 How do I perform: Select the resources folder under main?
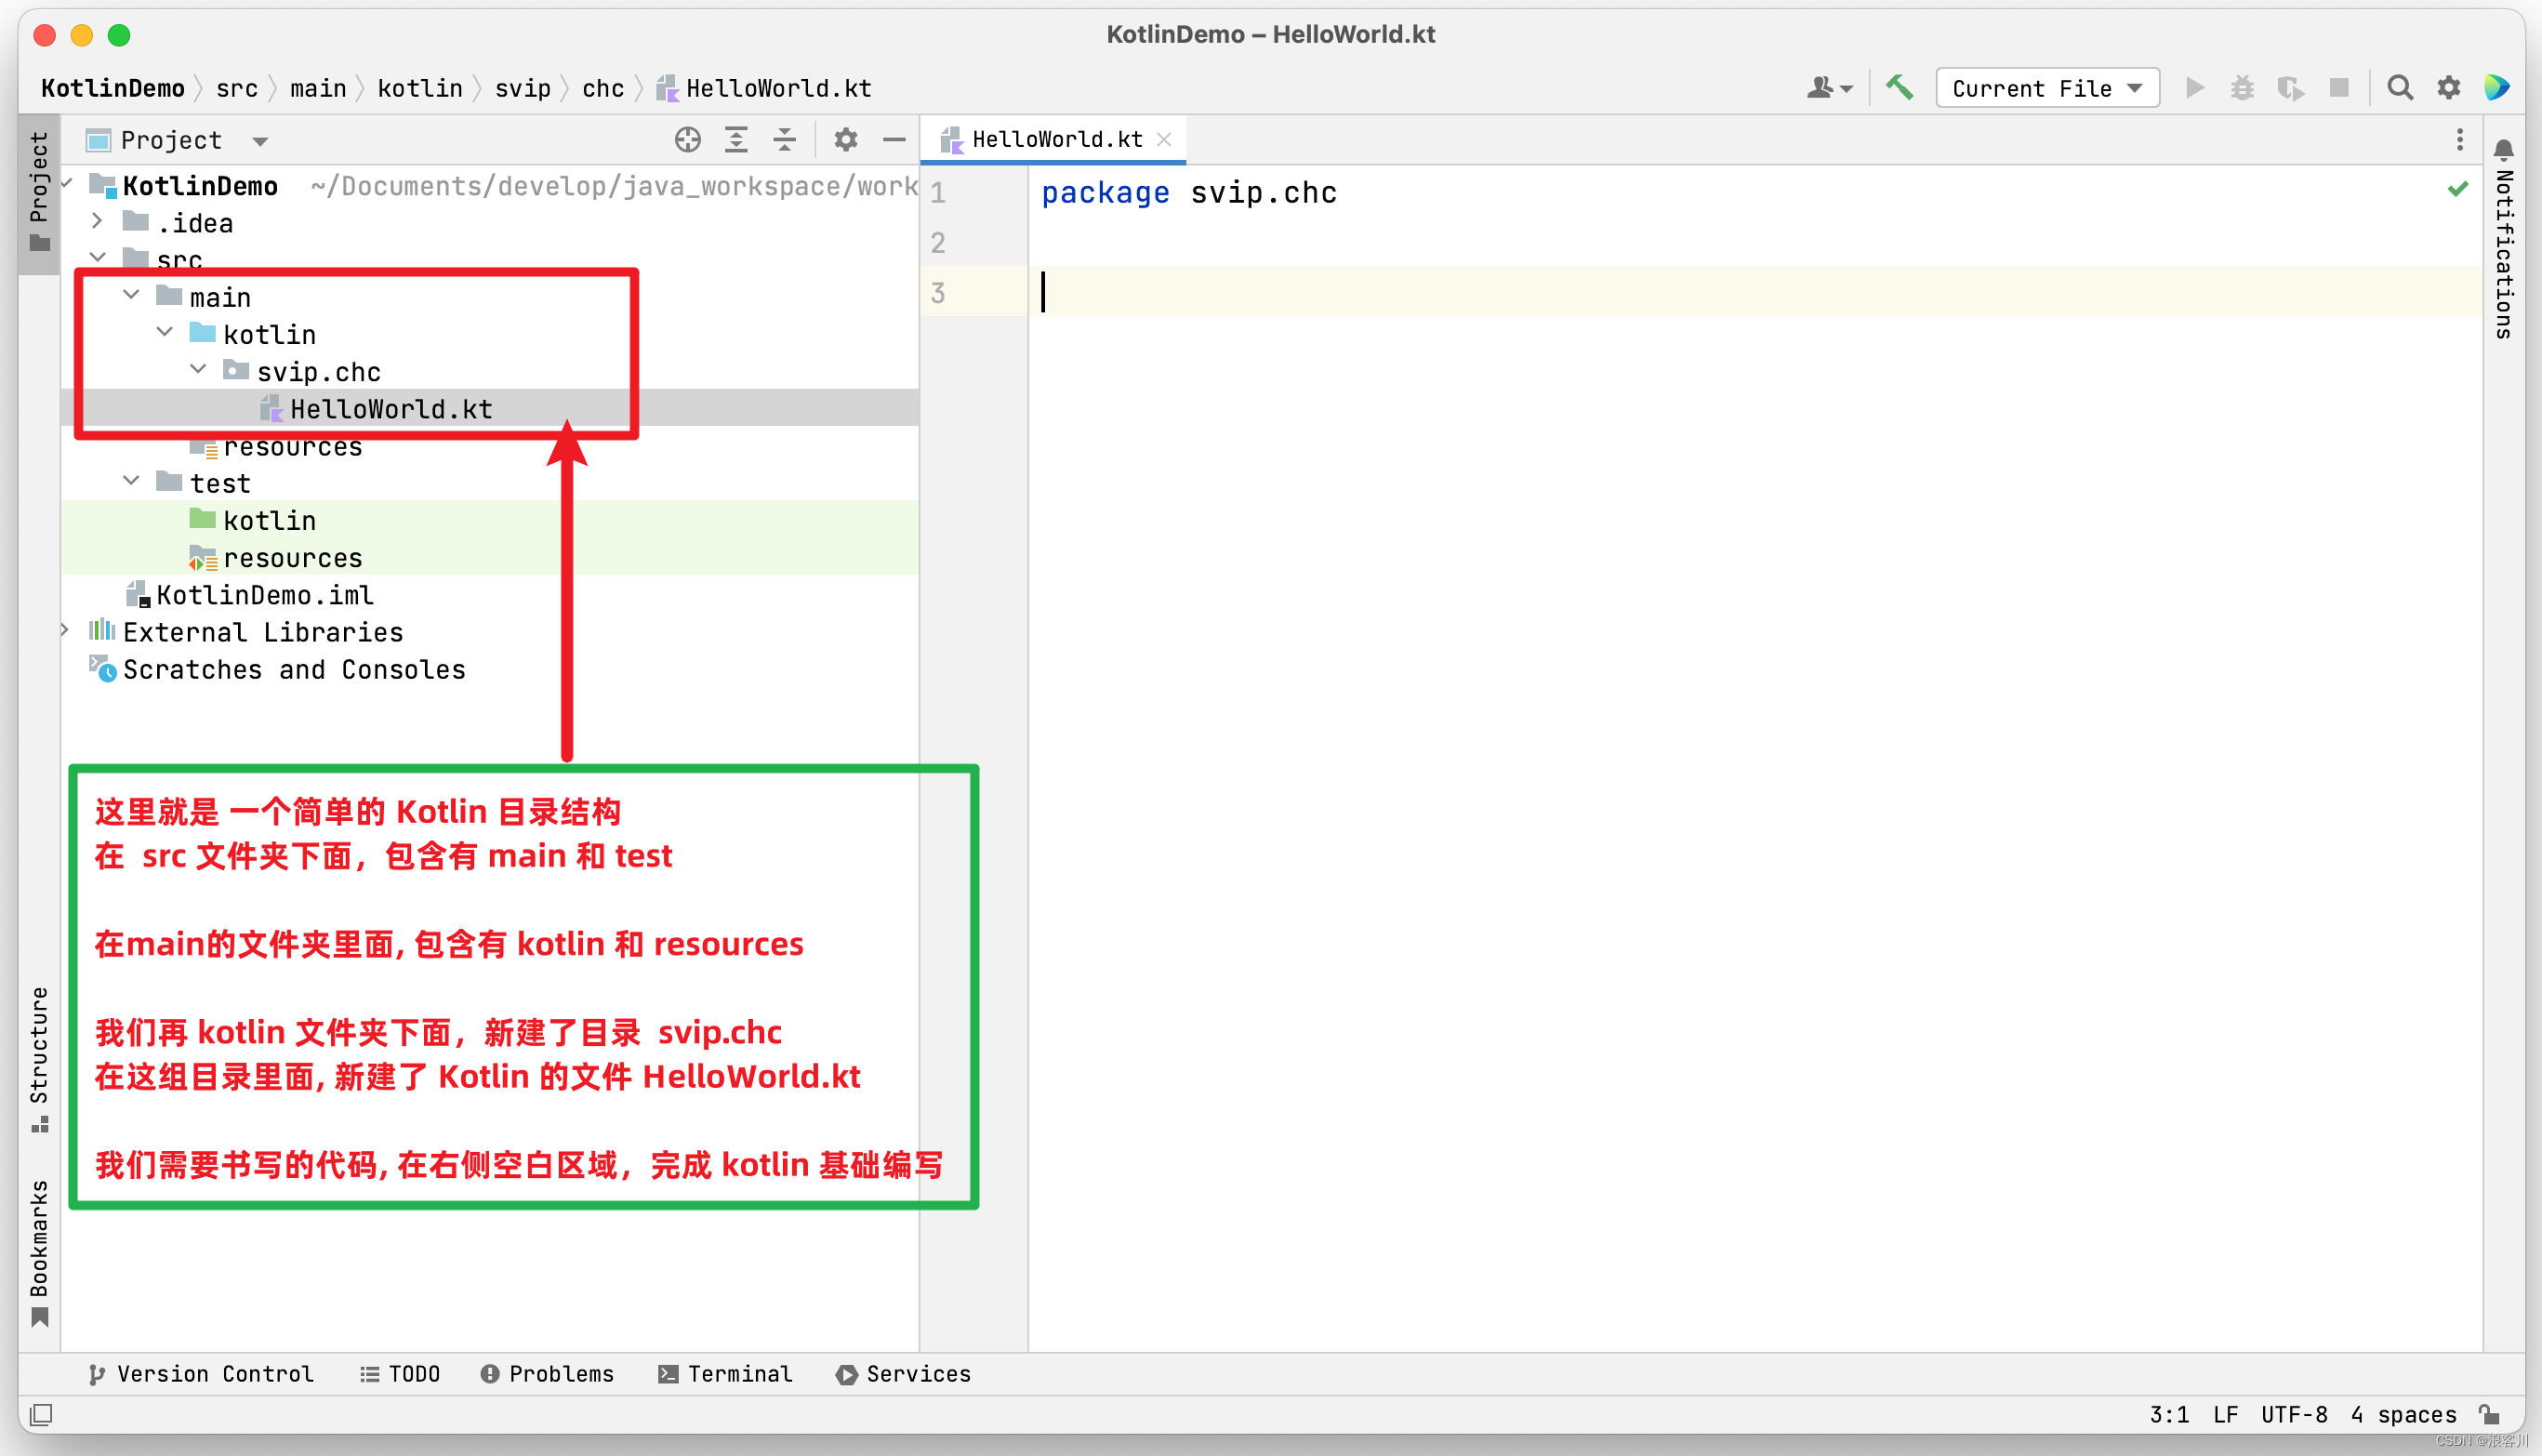[x=490, y=446]
